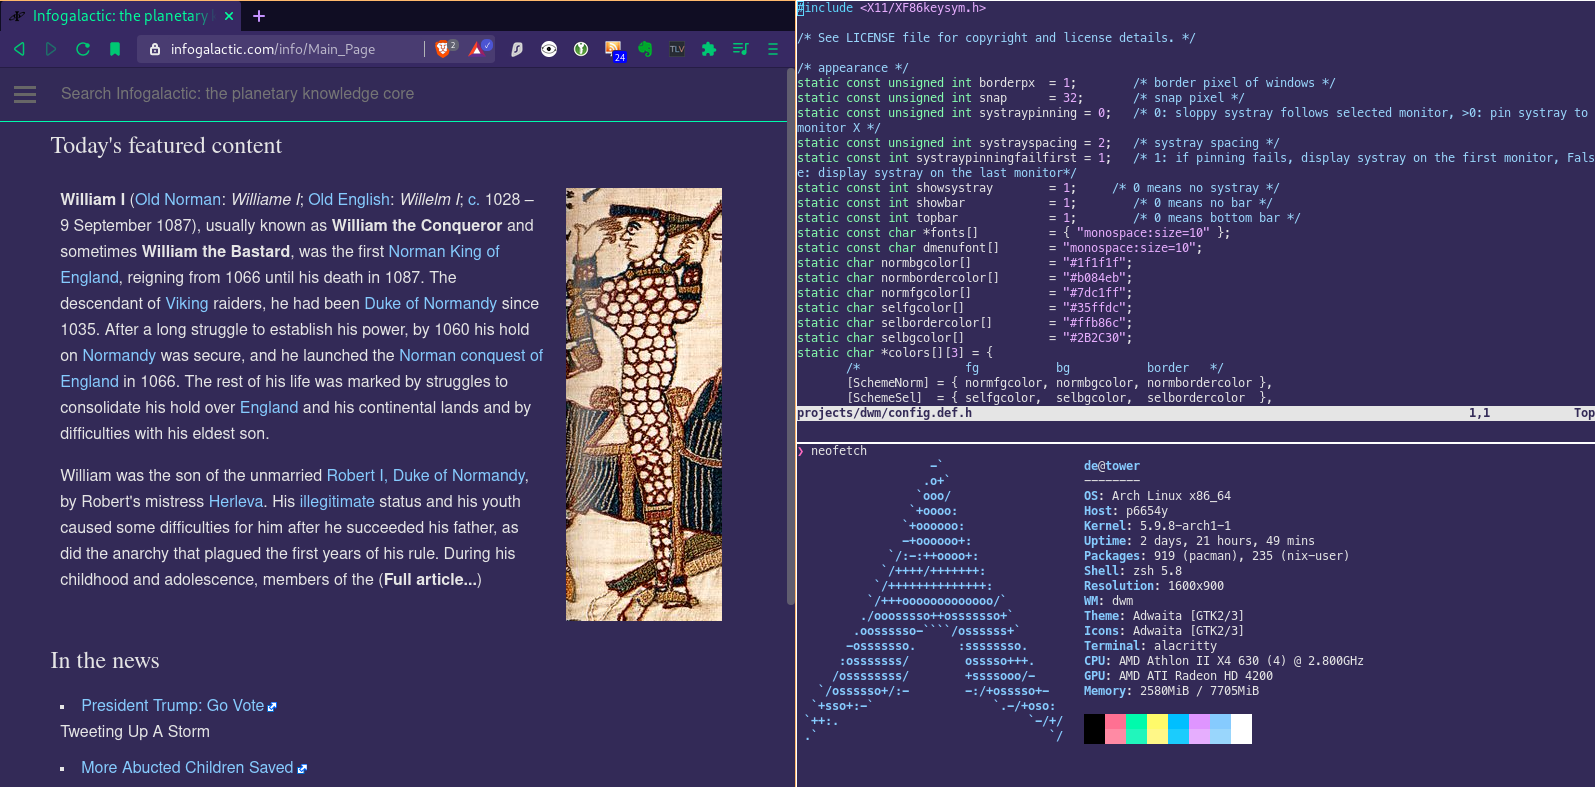1596x787 pixels.
Task: Open the RSS feed extension with badge 24
Action: [x=614, y=51]
